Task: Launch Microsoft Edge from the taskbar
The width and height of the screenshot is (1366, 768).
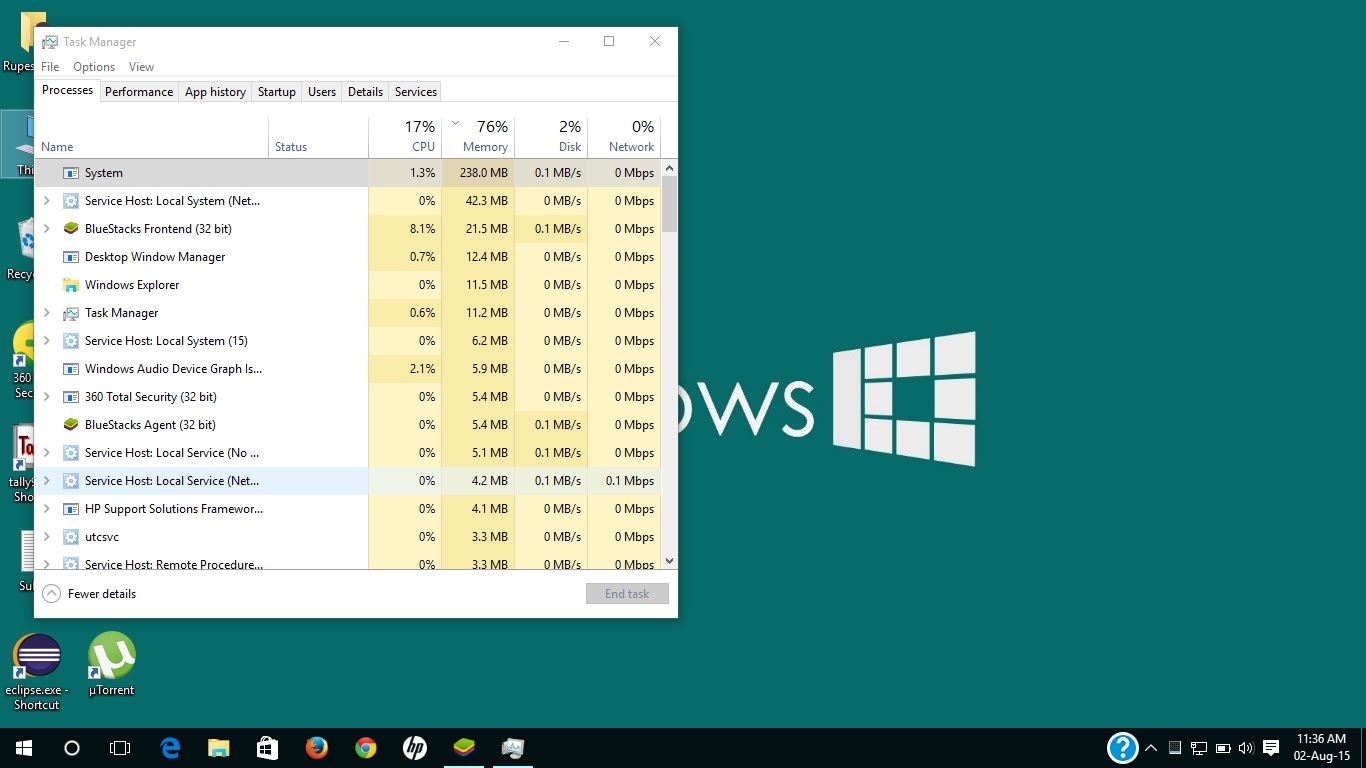Action: (171, 748)
